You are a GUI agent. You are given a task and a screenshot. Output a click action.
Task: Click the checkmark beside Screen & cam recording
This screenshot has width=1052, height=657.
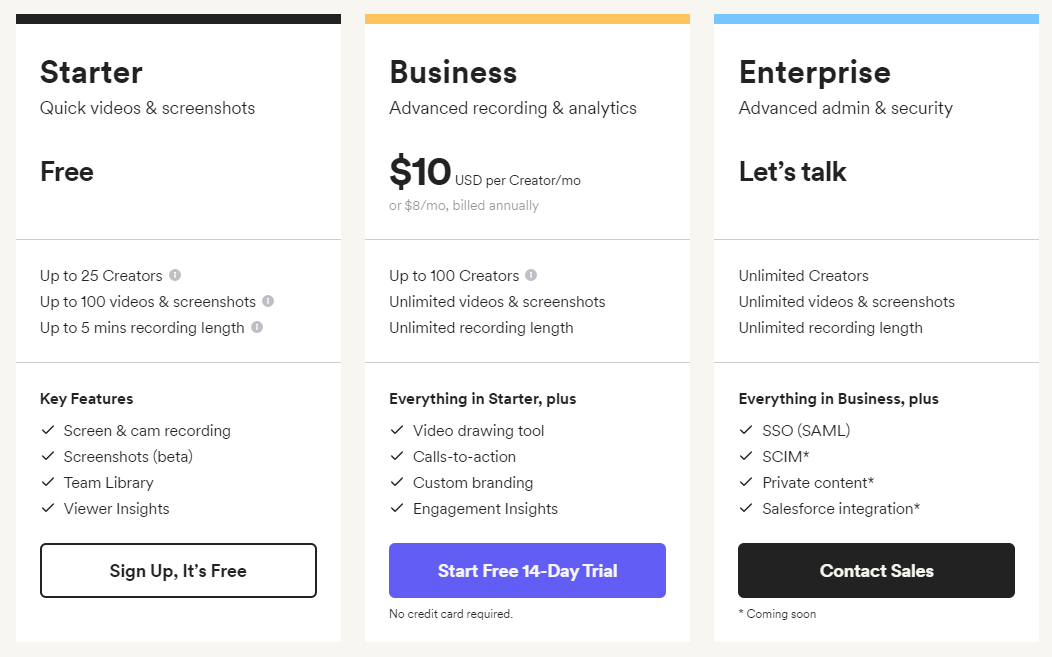coord(48,430)
